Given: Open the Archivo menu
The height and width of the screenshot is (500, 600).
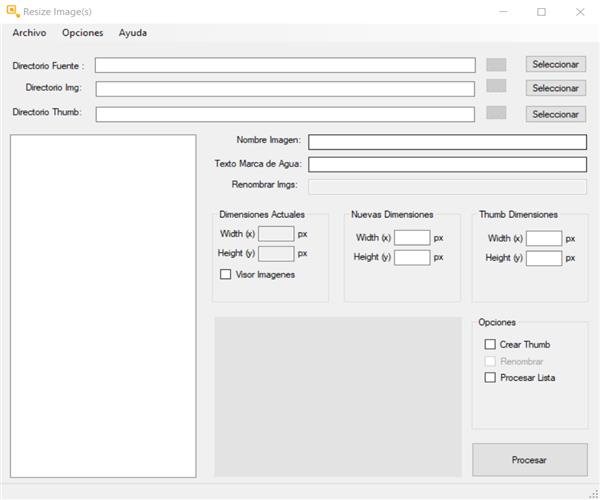Looking at the screenshot, I should click(x=30, y=33).
